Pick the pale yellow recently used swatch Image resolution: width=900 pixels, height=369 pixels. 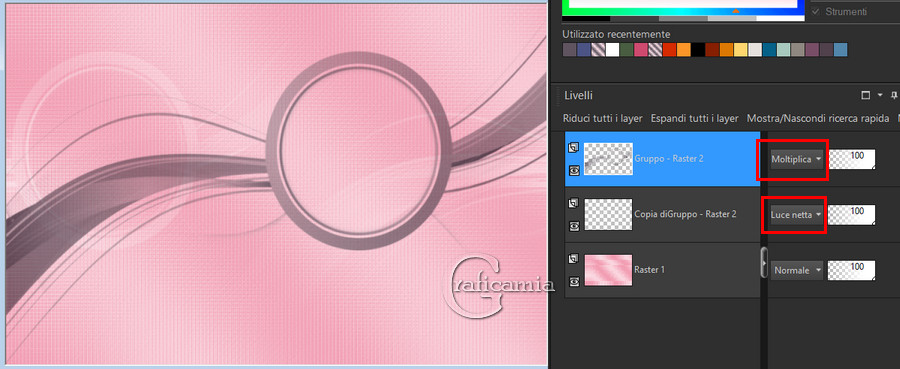click(x=740, y=50)
